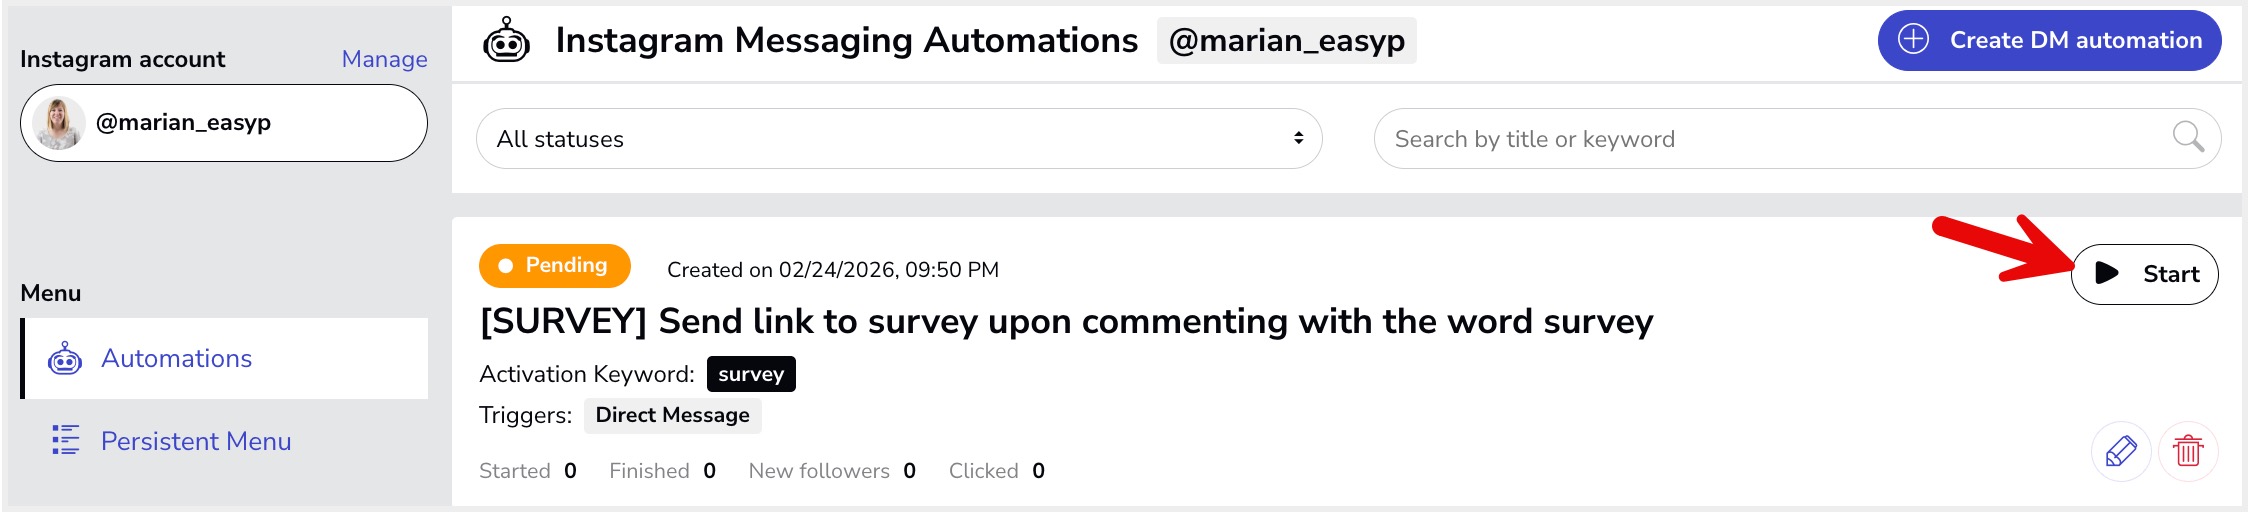Edit the survey automation with the pencil icon
Screen dimensions: 2248x514
[x=2120, y=452]
